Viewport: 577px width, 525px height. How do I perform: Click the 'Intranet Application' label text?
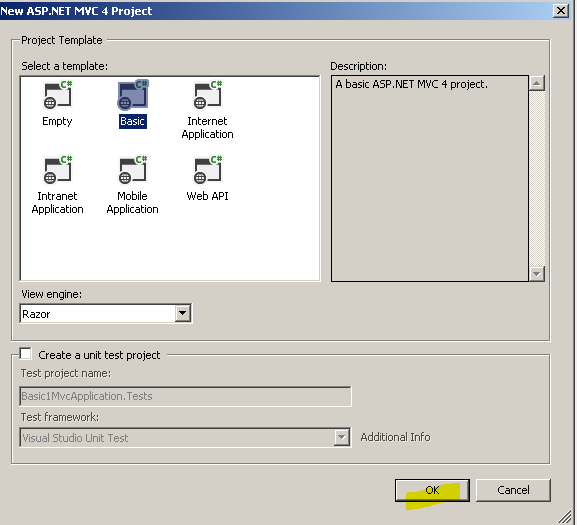[57, 203]
